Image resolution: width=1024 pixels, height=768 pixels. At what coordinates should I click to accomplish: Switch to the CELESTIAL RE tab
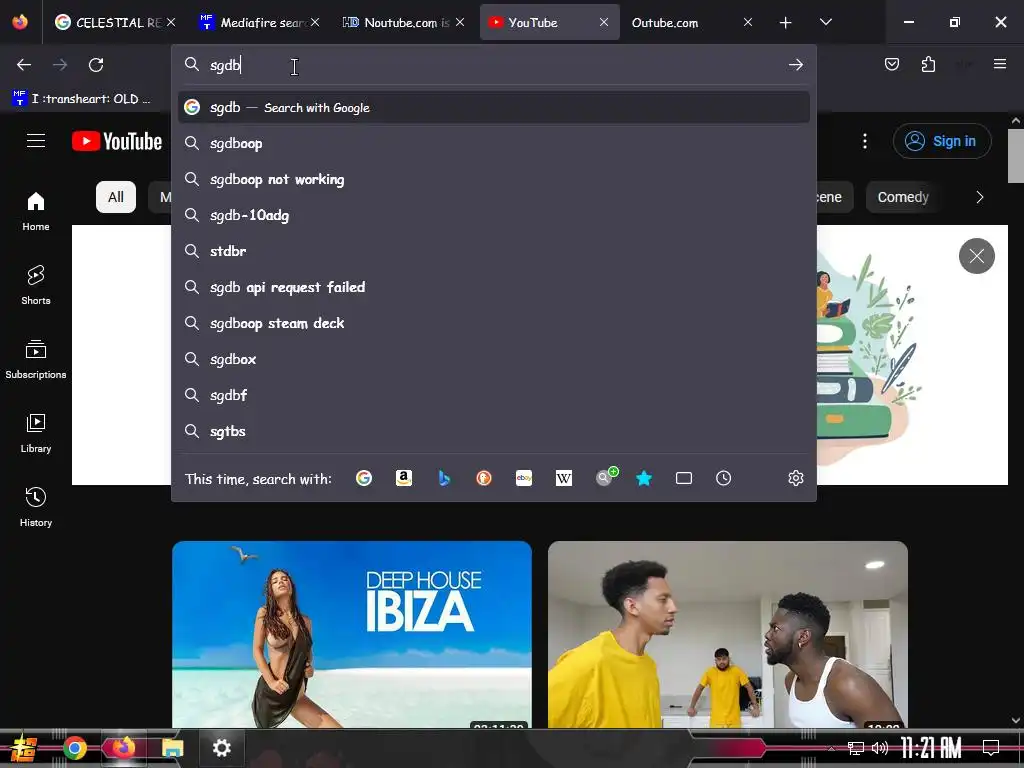[116, 22]
